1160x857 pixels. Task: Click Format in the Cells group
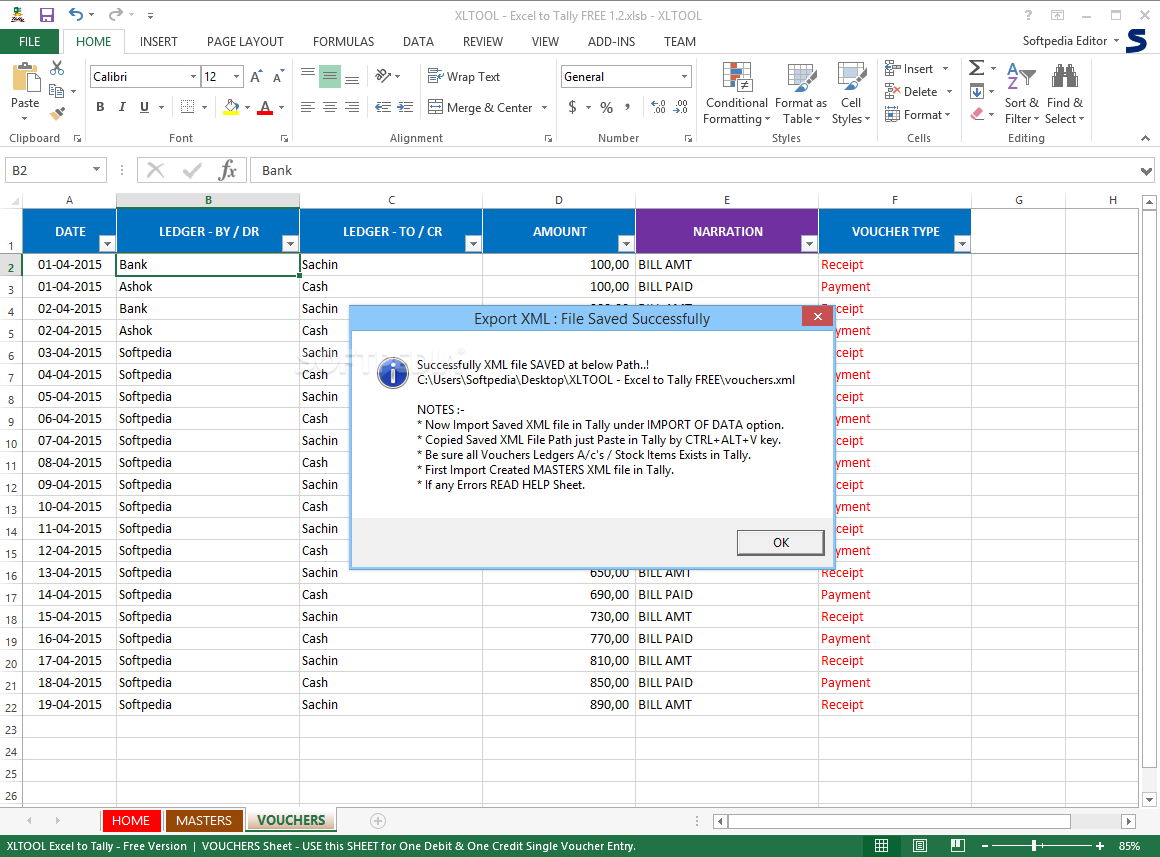coord(914,115)
